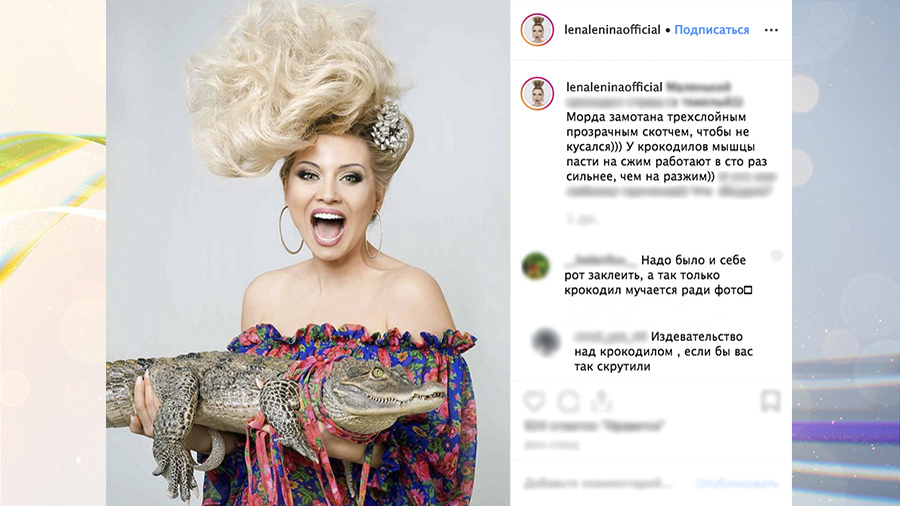Click the blurred Опубликовать post button
Screen dimensions: 900x506
tap(738, 484)
